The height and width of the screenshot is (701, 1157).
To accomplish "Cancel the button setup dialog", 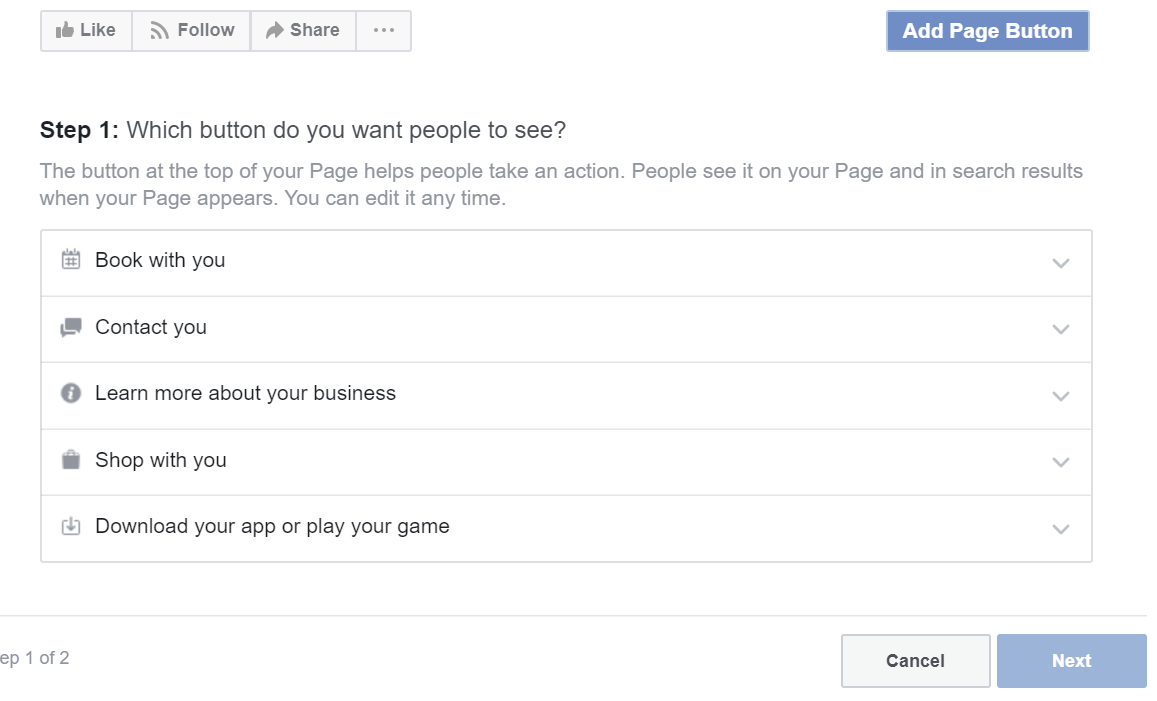I will [x=916, y=660].
